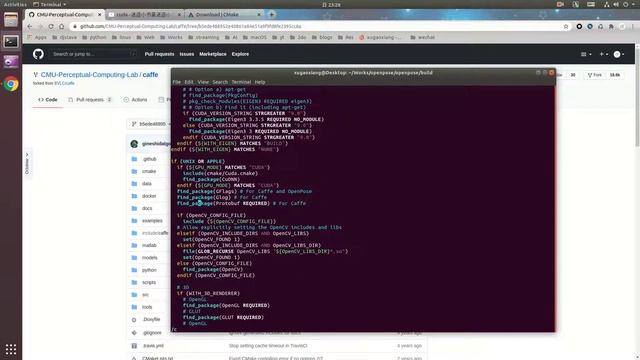Open the Terminal app menu in top bar

(49, 4)
